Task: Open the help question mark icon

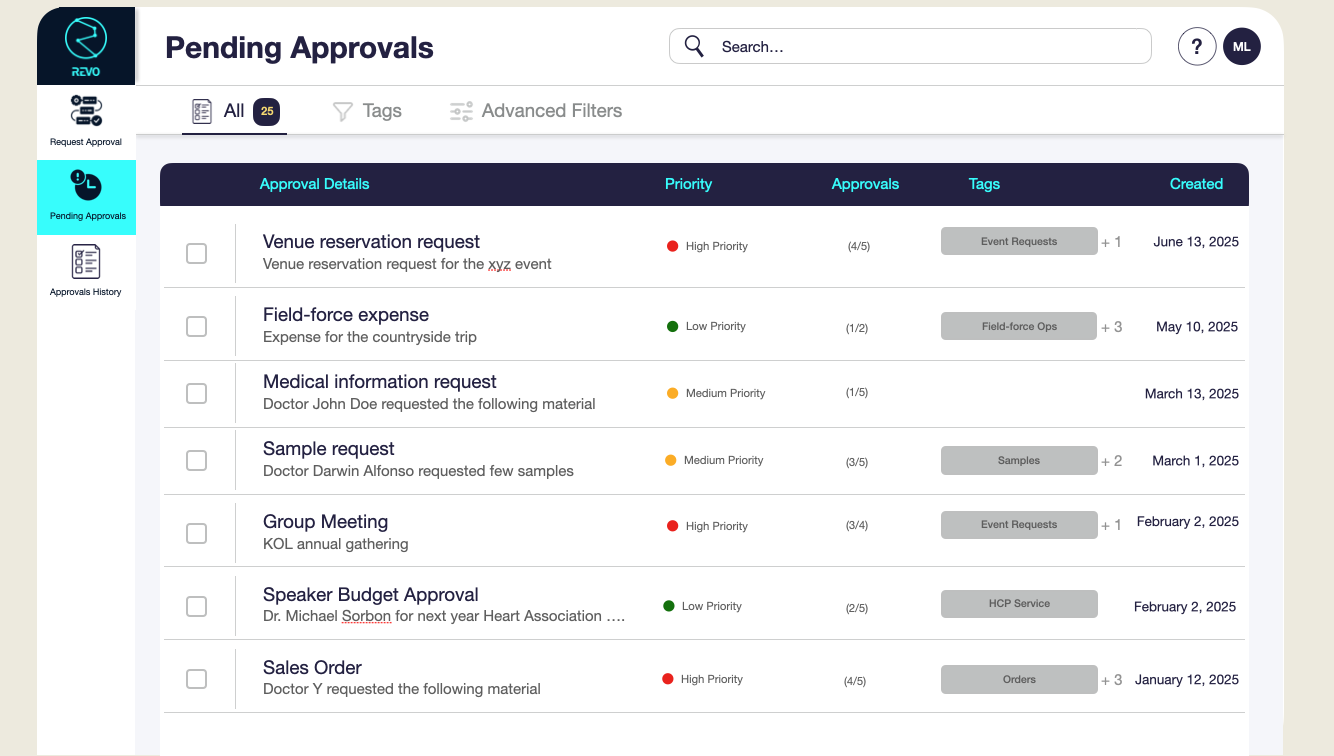Action: pyautogui.click(x=1197, y=46)
